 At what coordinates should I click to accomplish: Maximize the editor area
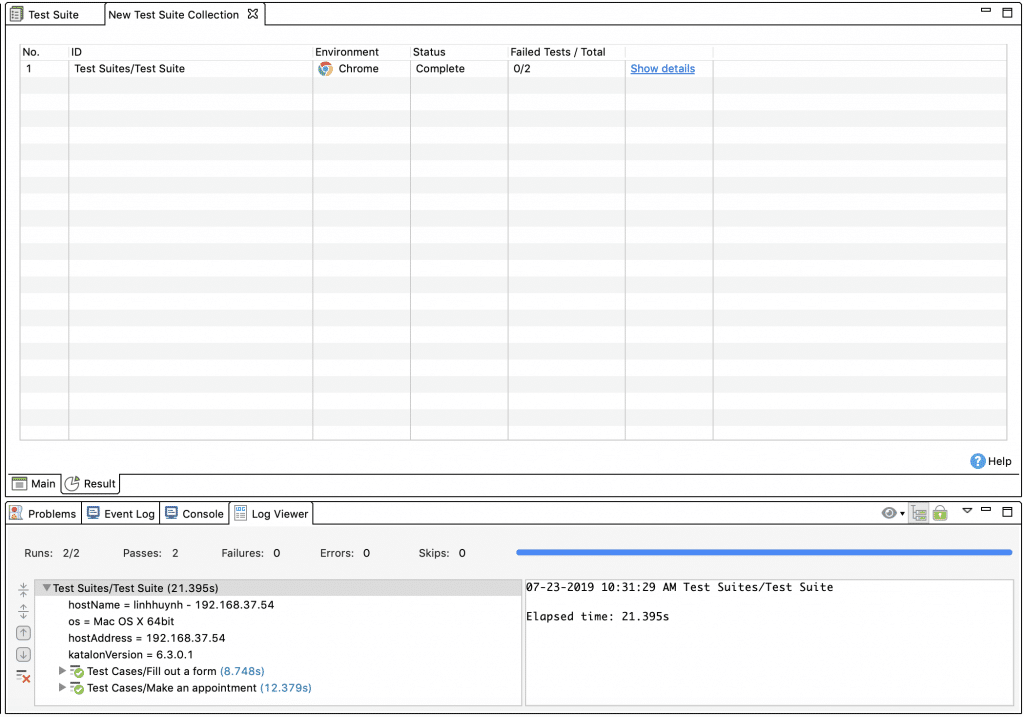pos(1007,12)
